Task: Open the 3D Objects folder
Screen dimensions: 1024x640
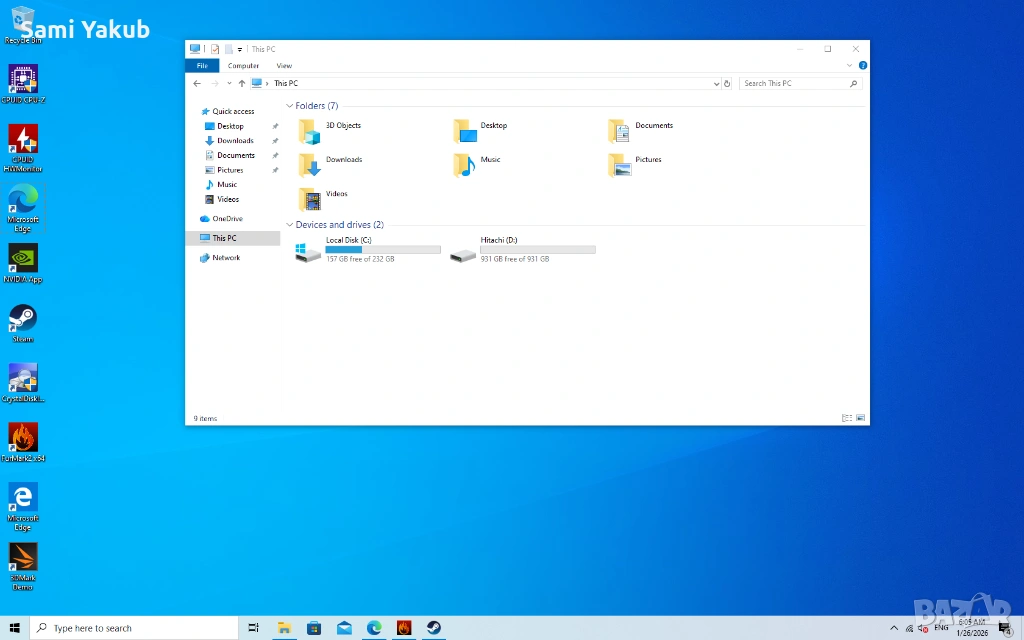Action: (310, 131)
